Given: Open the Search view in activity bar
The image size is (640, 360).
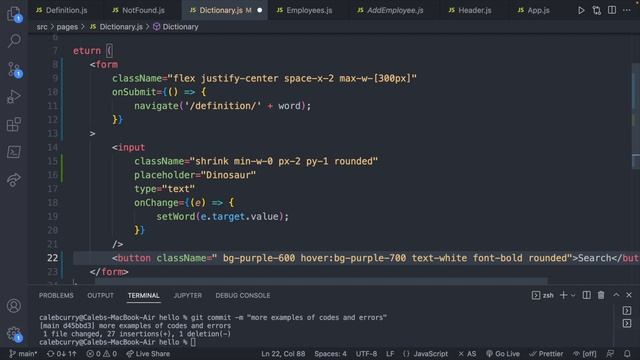Looking at the screenshot, I should (x=14, y=40).
